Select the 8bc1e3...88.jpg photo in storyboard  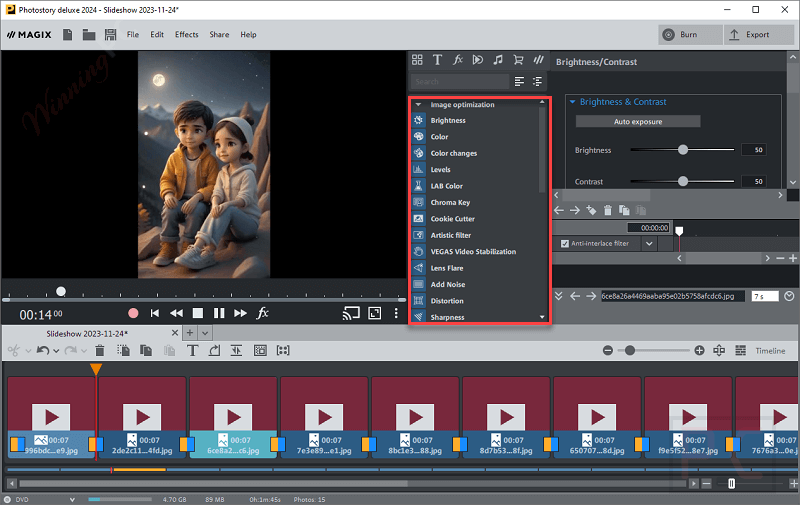pyautogui.click(x=415, y=417)
